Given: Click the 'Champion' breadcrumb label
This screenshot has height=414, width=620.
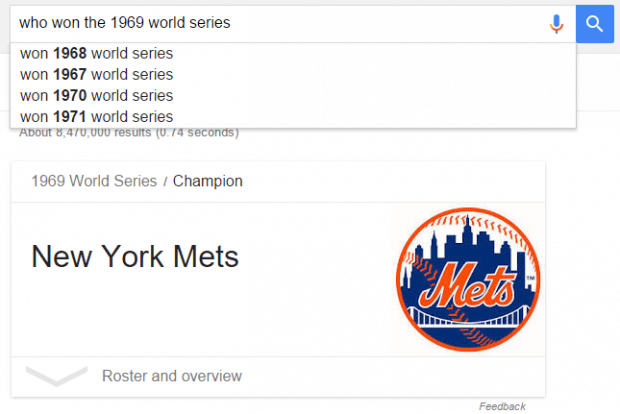Looking at the screenshot, I should click(208, 181).
